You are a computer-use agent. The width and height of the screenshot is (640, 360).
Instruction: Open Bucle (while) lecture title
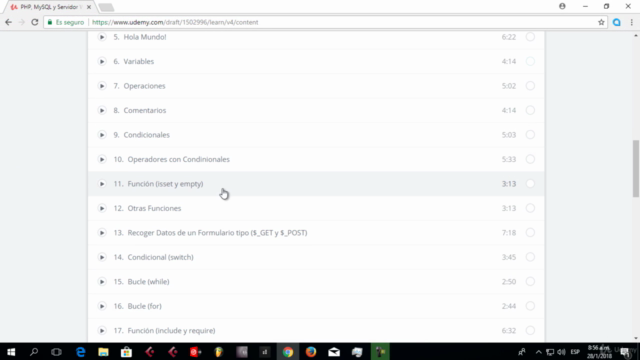tap(149, 282)
